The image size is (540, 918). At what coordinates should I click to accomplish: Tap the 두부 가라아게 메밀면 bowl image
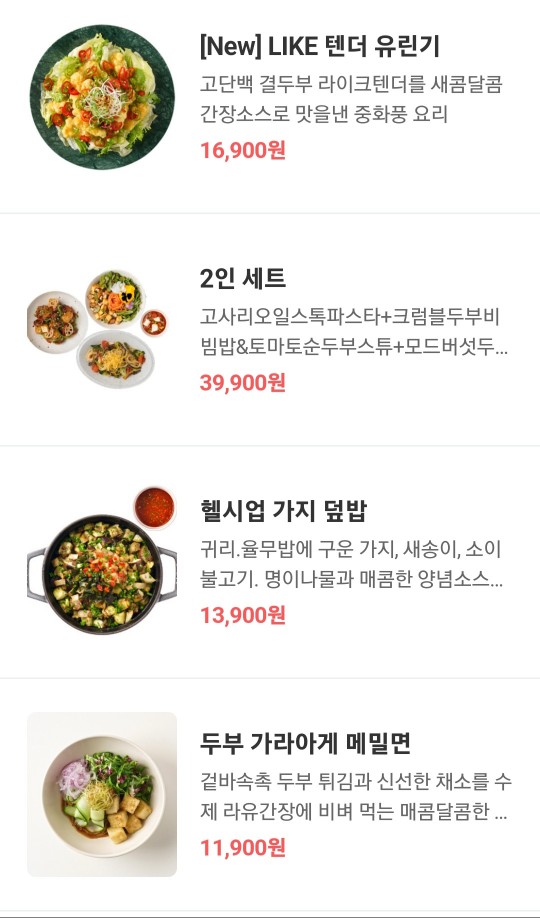click(102, 794)
